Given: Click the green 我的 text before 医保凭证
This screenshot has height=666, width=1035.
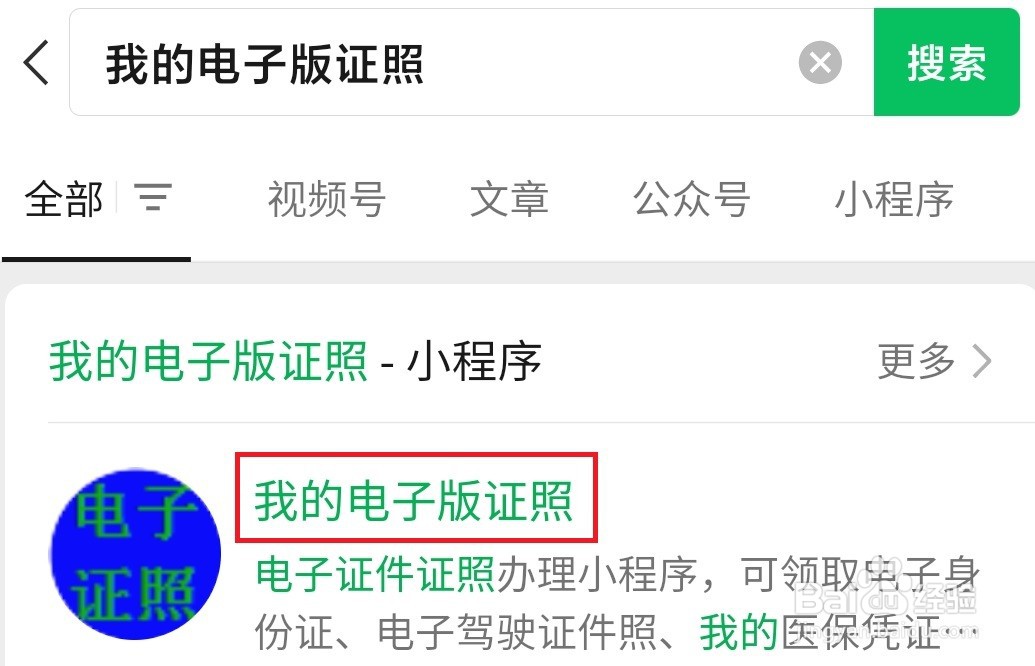Looking at the screenshot, I should point(739,632).
